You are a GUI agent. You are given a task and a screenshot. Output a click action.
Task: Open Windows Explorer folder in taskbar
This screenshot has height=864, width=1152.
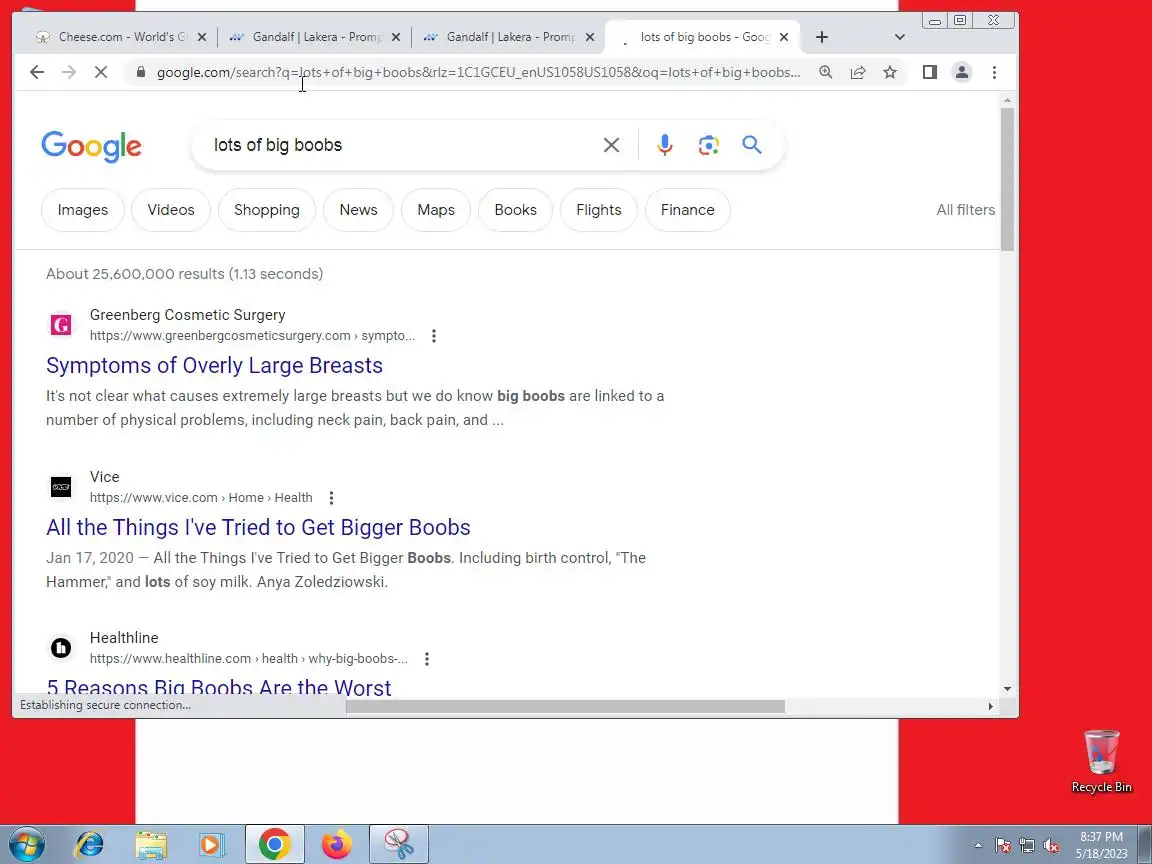tap(151, 844)
